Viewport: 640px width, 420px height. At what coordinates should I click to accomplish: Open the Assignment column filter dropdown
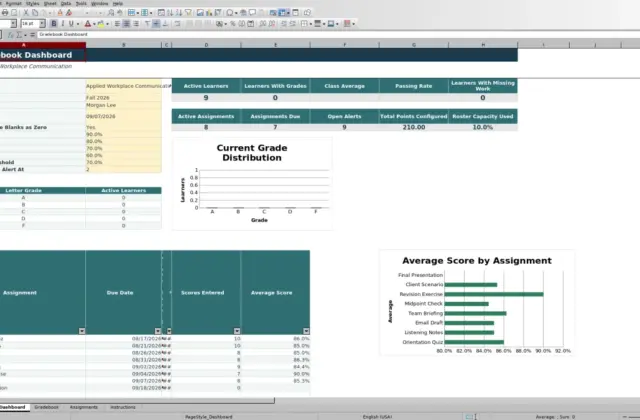(82, 331)
